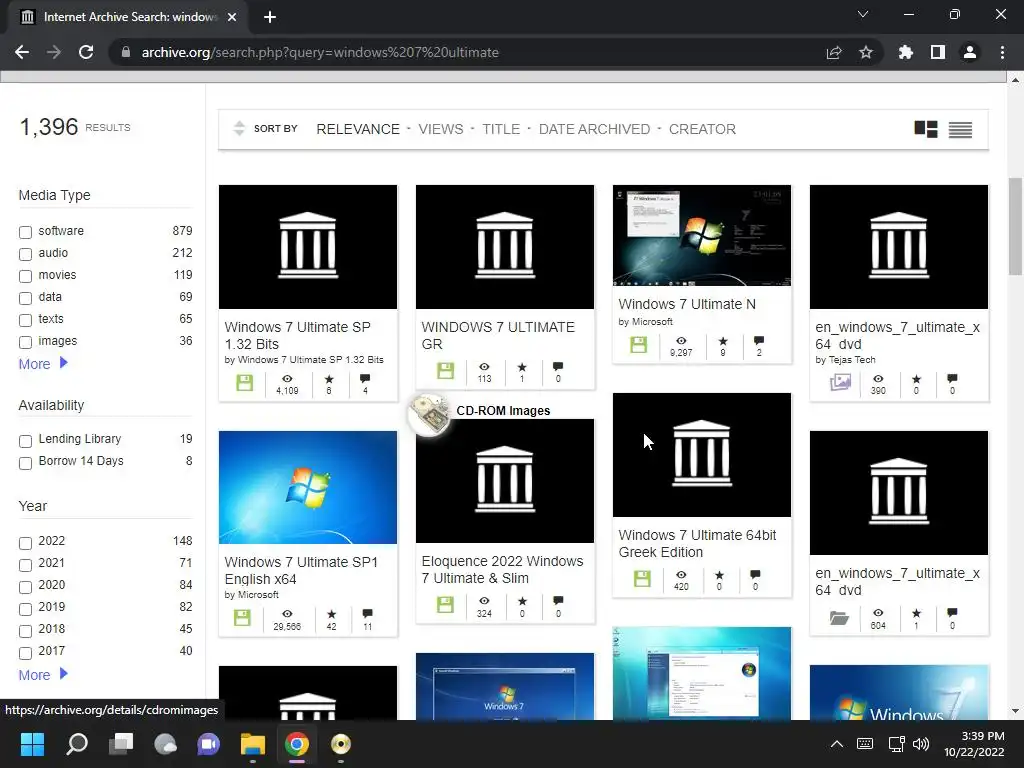This screenshot has width=1024, height=768.
Task: Click the scrollbar up arrow
Action: coord(1015,80)
